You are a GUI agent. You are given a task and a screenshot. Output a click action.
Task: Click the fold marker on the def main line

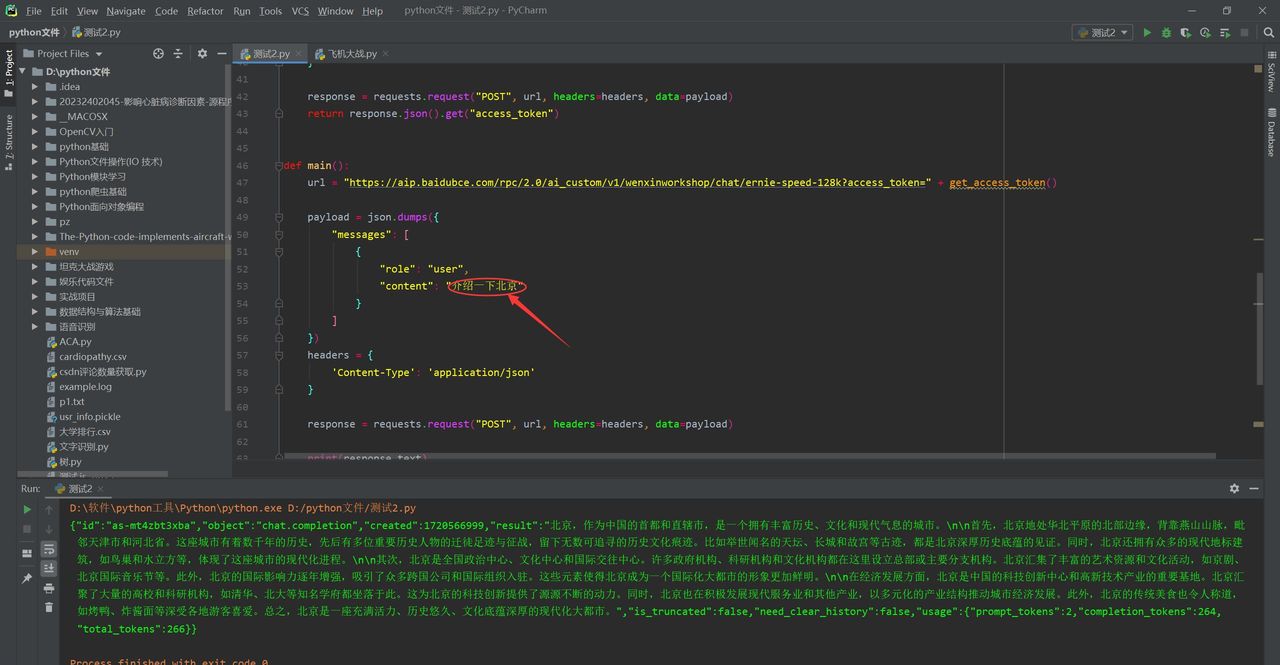click(x=280, y=166)
